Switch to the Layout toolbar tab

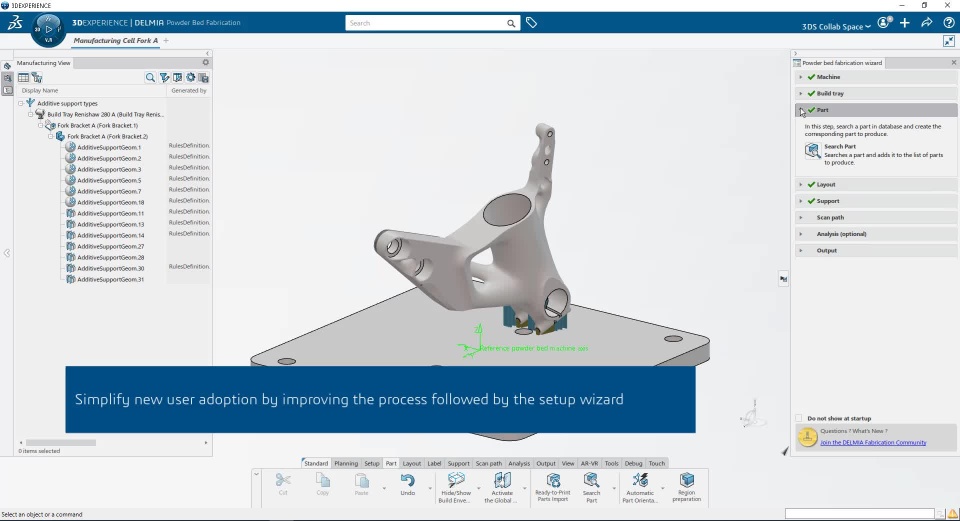pos(411,463)
